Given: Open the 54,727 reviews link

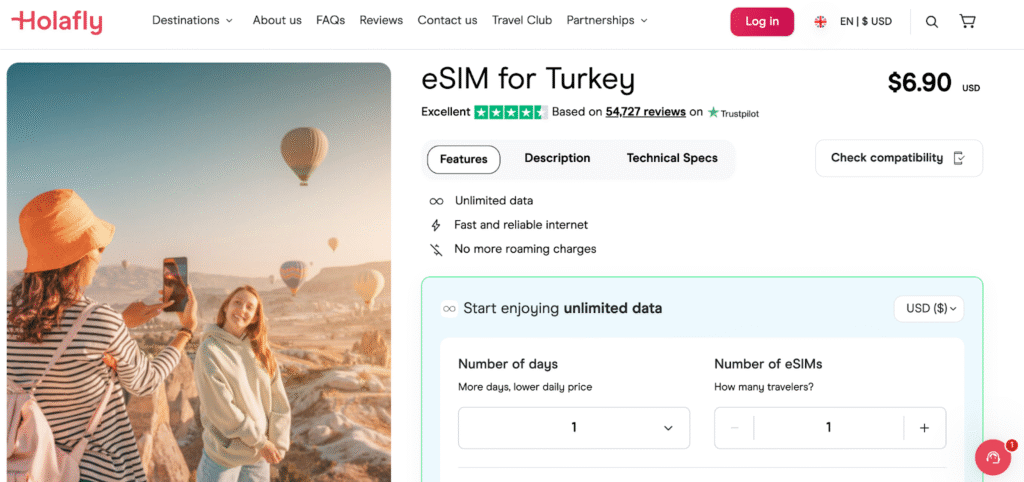Looking at the screenshot, I should (645, 112).
